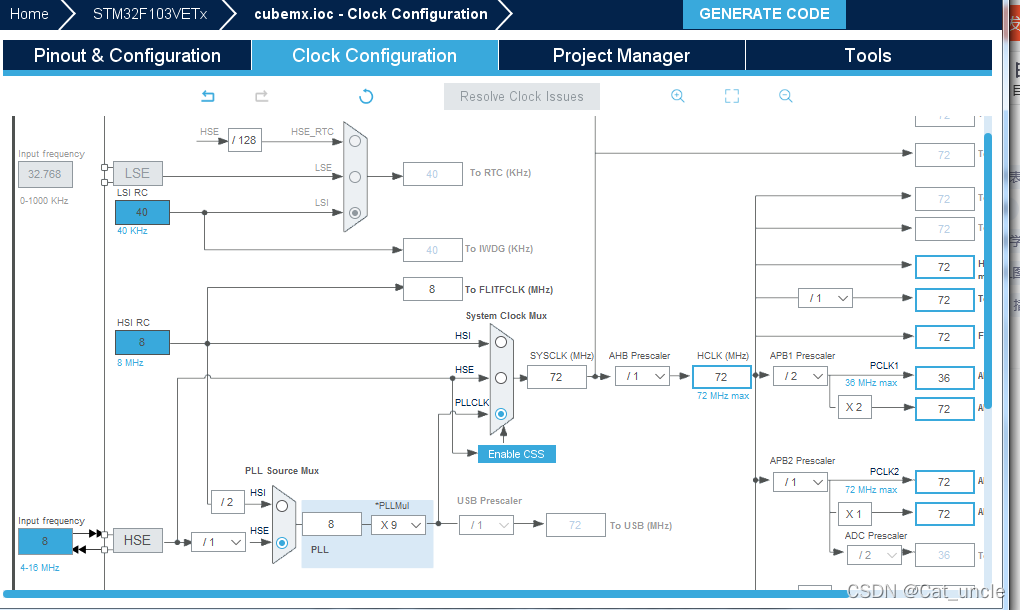
Task: Go to Home breadcrumb
Action: [x=29, y=14]
